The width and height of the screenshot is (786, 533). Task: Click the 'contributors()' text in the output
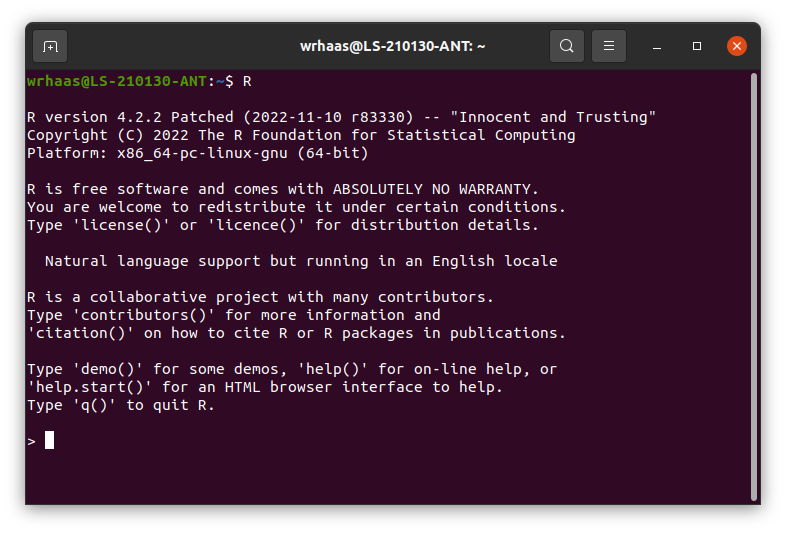[x=144, y=315]
